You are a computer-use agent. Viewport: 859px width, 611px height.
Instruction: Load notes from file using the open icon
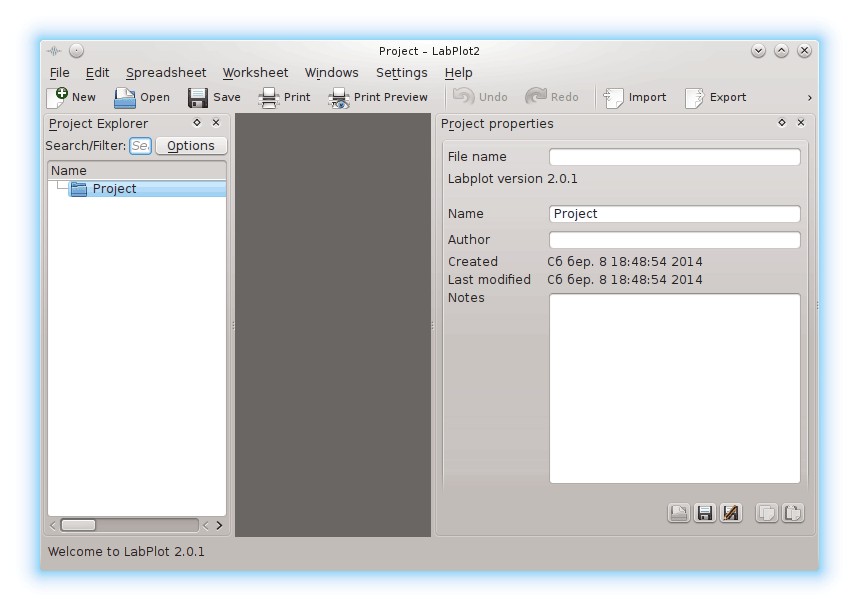point(679,512)
